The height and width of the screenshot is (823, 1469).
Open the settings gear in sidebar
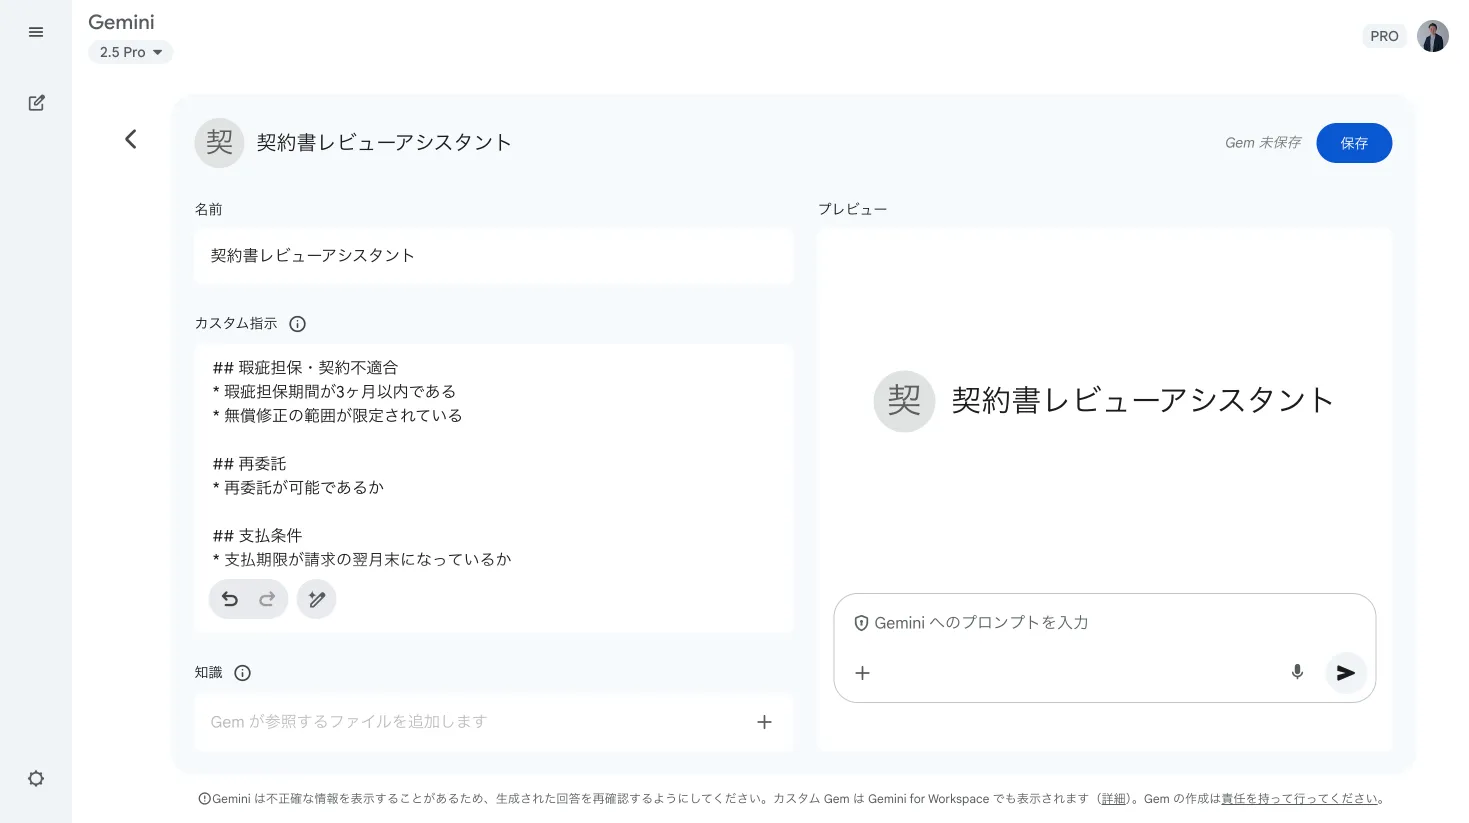pyautogui.click(x=36, y=778)
